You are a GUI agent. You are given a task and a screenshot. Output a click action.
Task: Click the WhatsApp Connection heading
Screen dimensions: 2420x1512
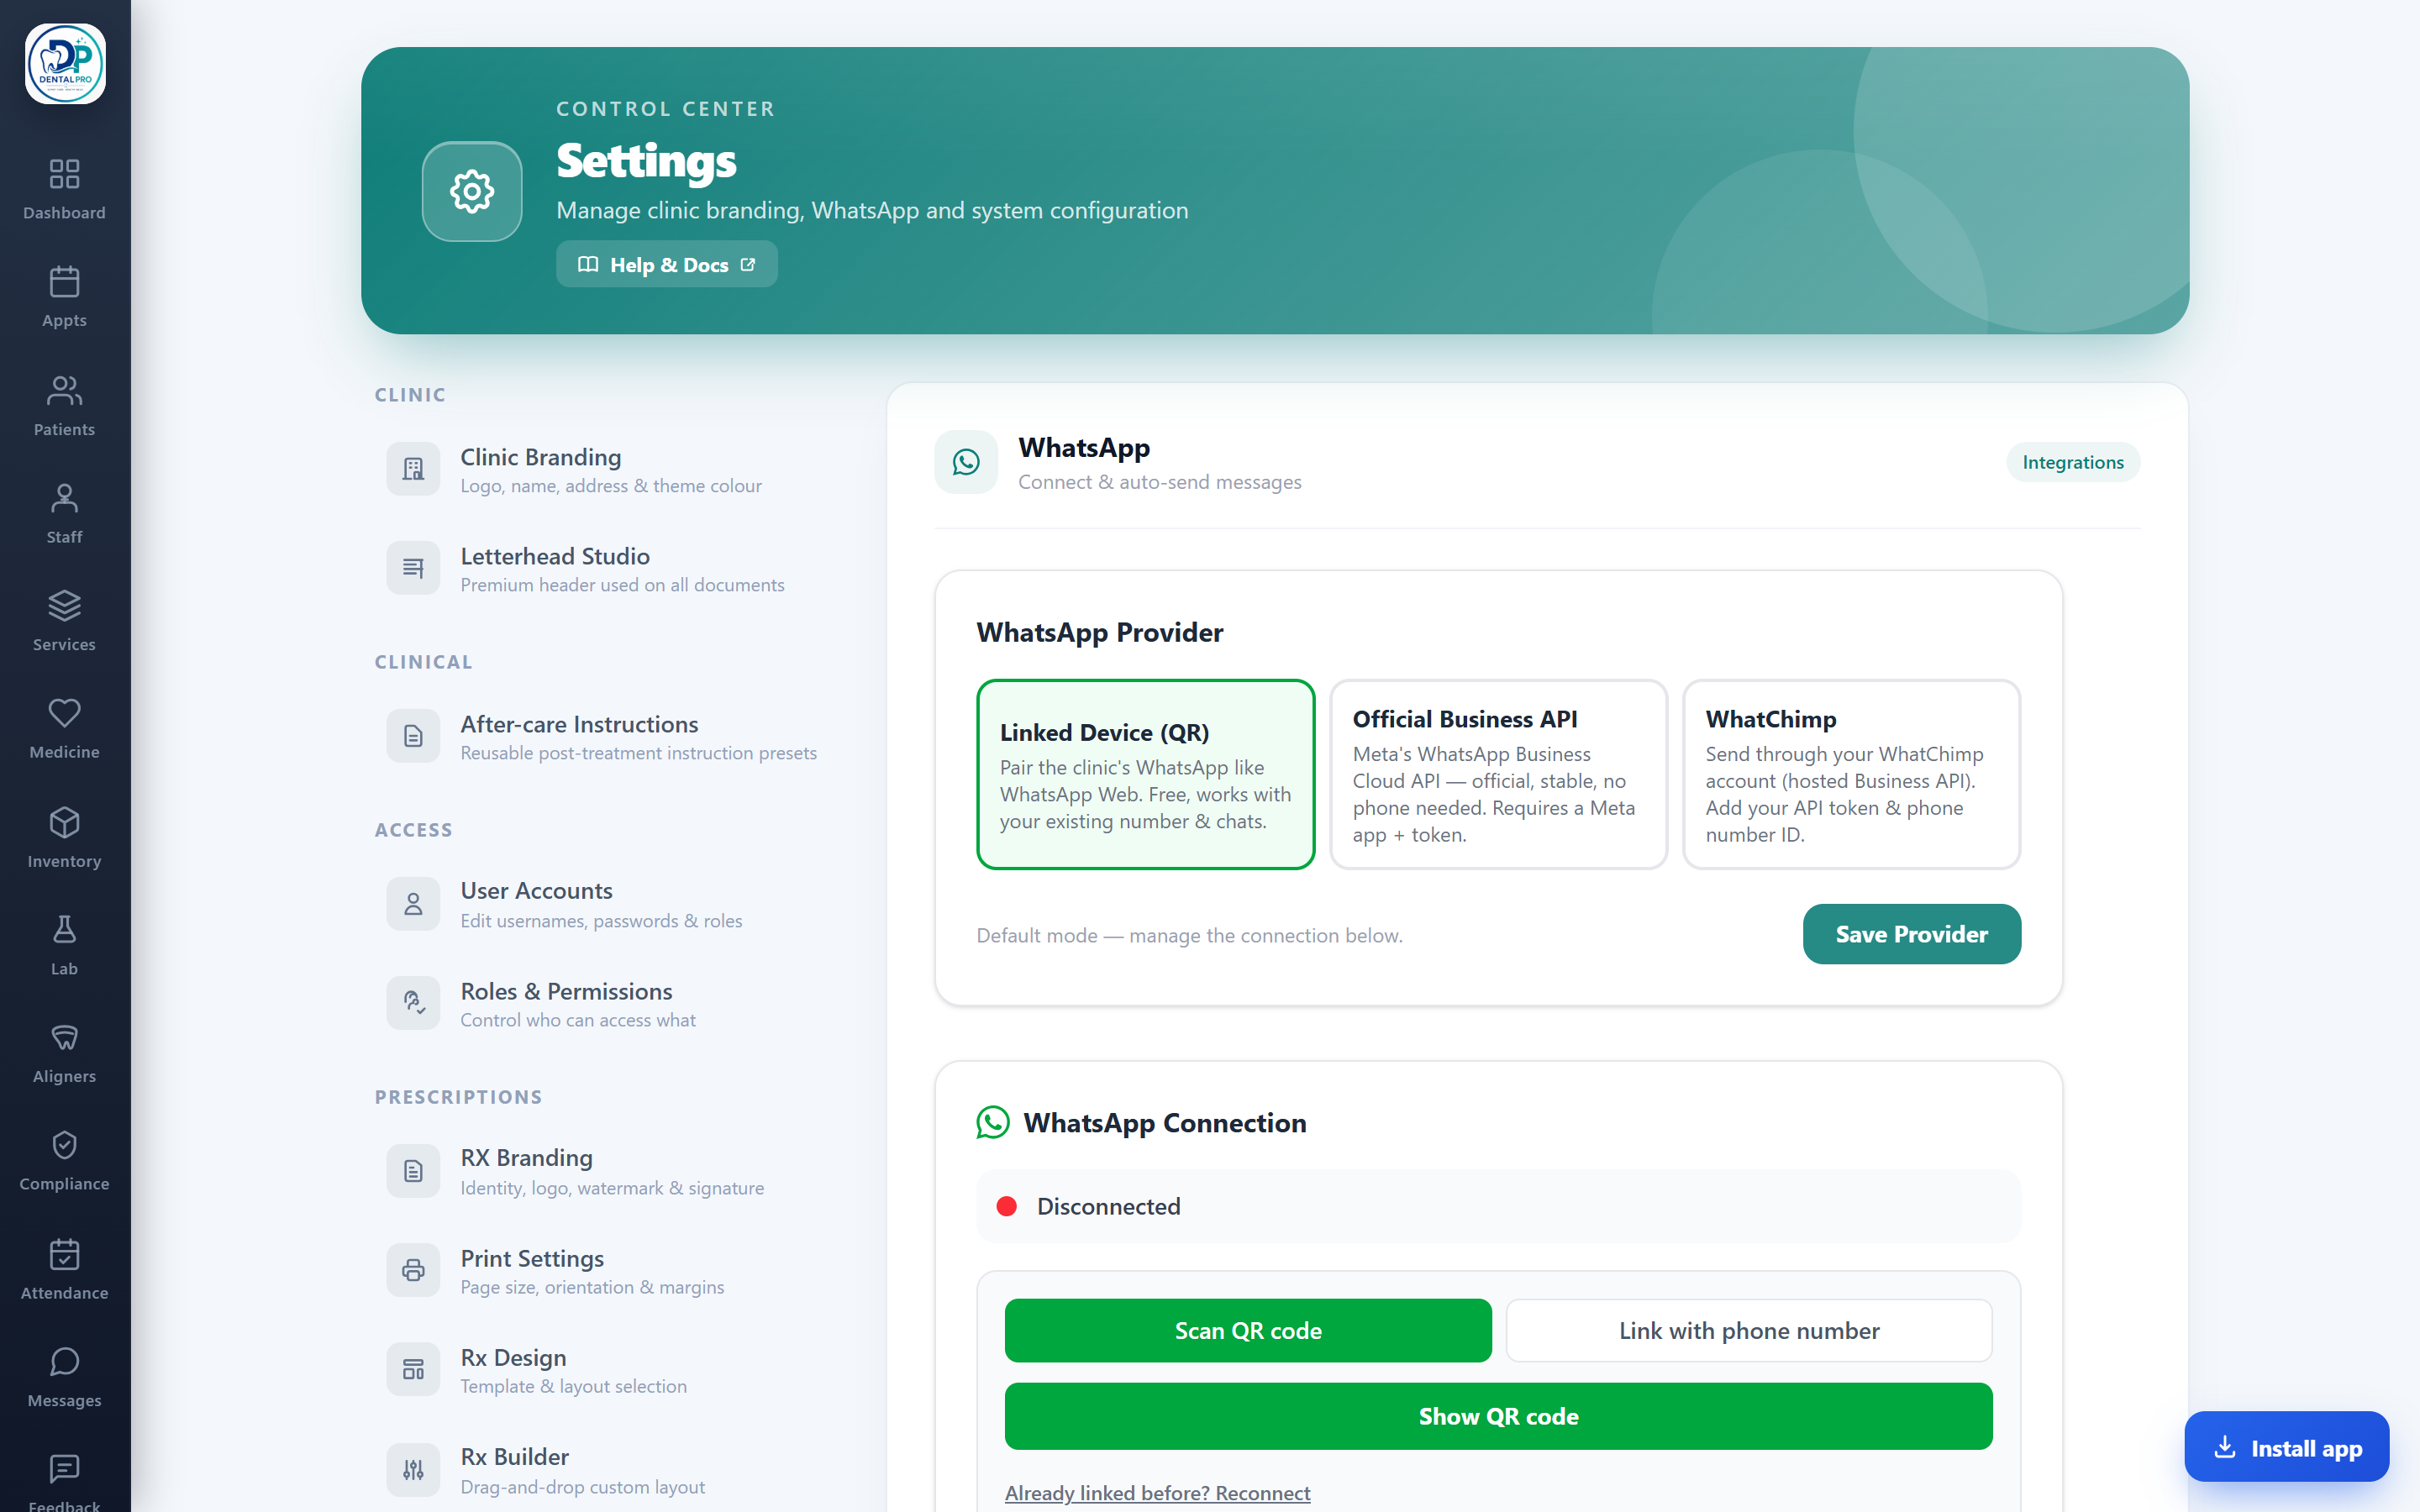(1165, 1123)
